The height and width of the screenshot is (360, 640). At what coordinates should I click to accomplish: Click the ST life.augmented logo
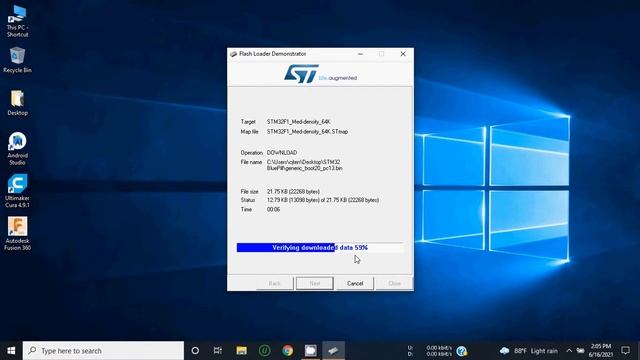click(320, 74)
